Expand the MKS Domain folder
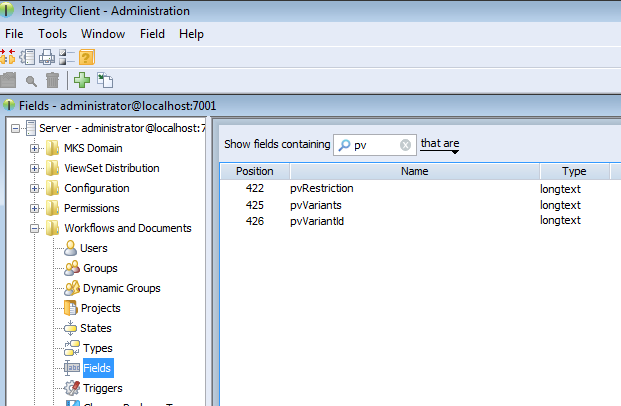Viewport: 621px width, 406px height. coord(35,148)
